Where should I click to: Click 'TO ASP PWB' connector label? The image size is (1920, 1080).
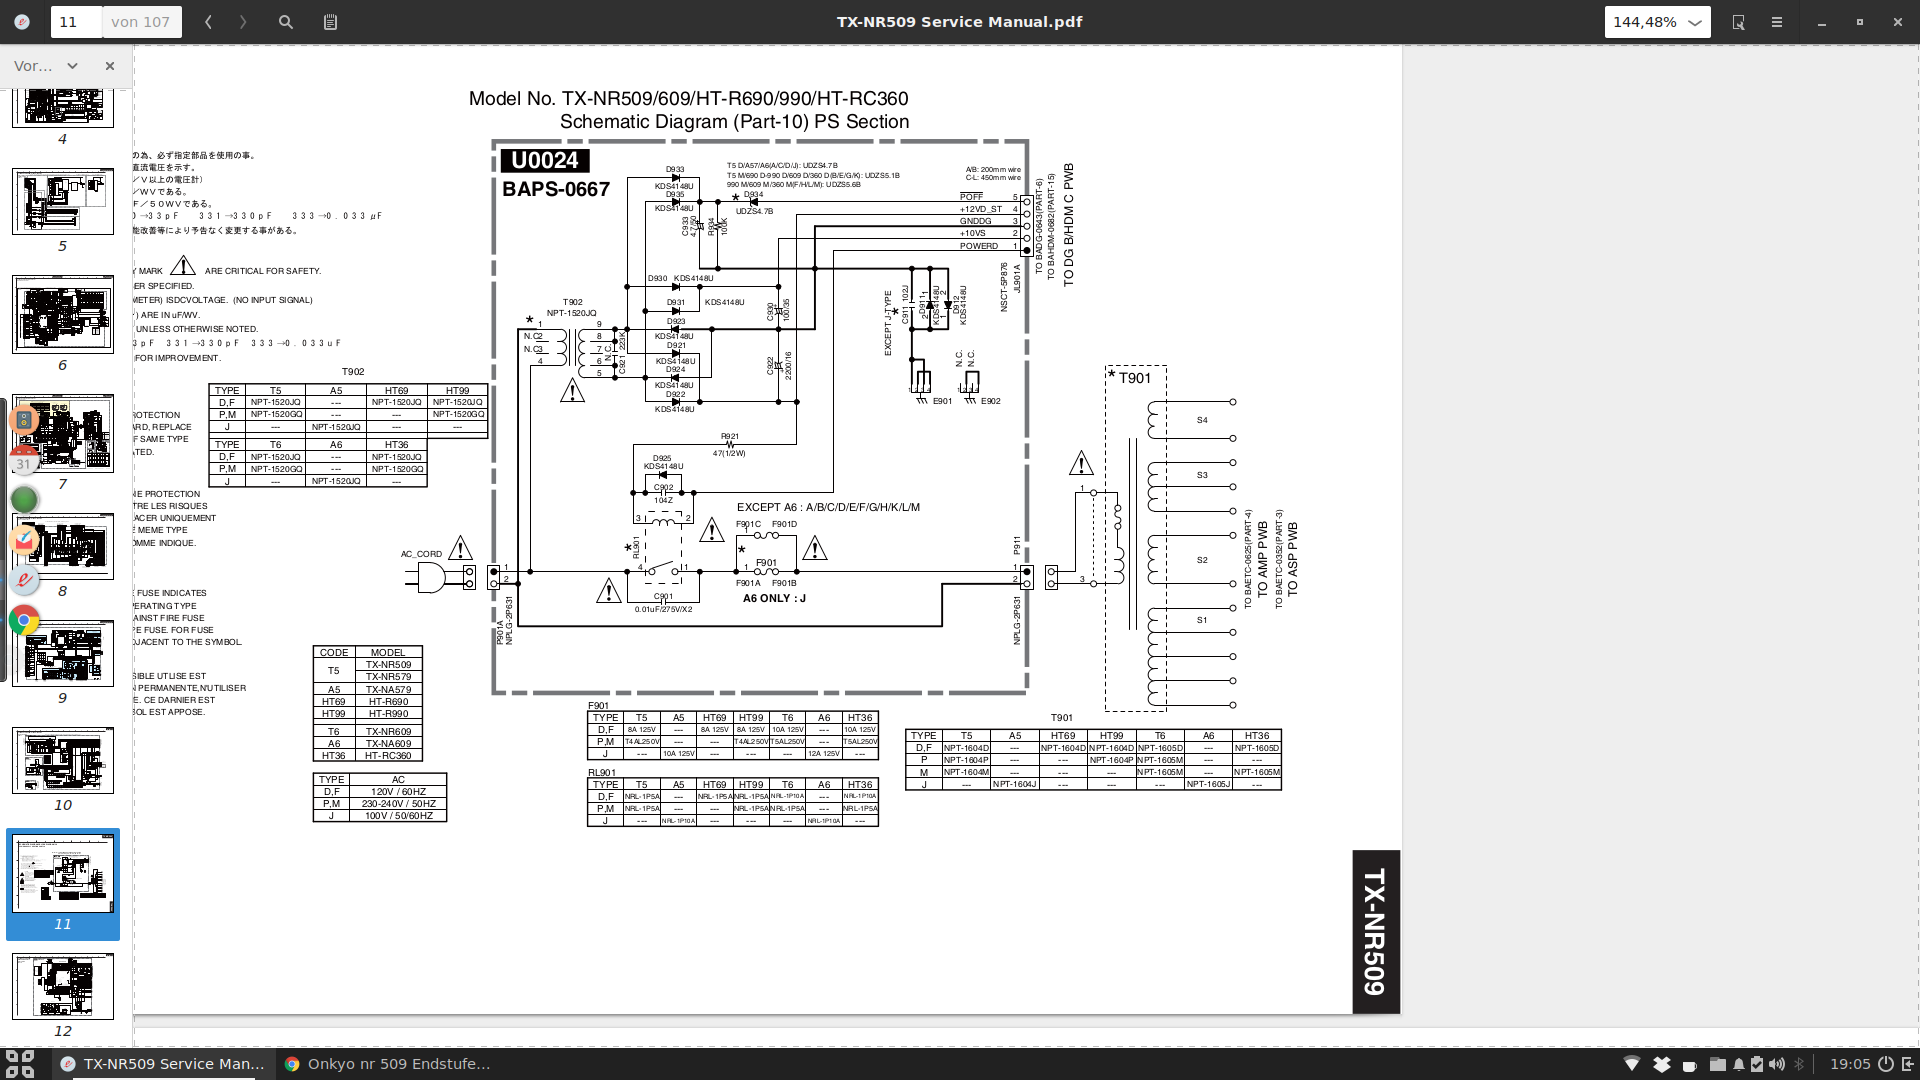(x=1292, y=560)
